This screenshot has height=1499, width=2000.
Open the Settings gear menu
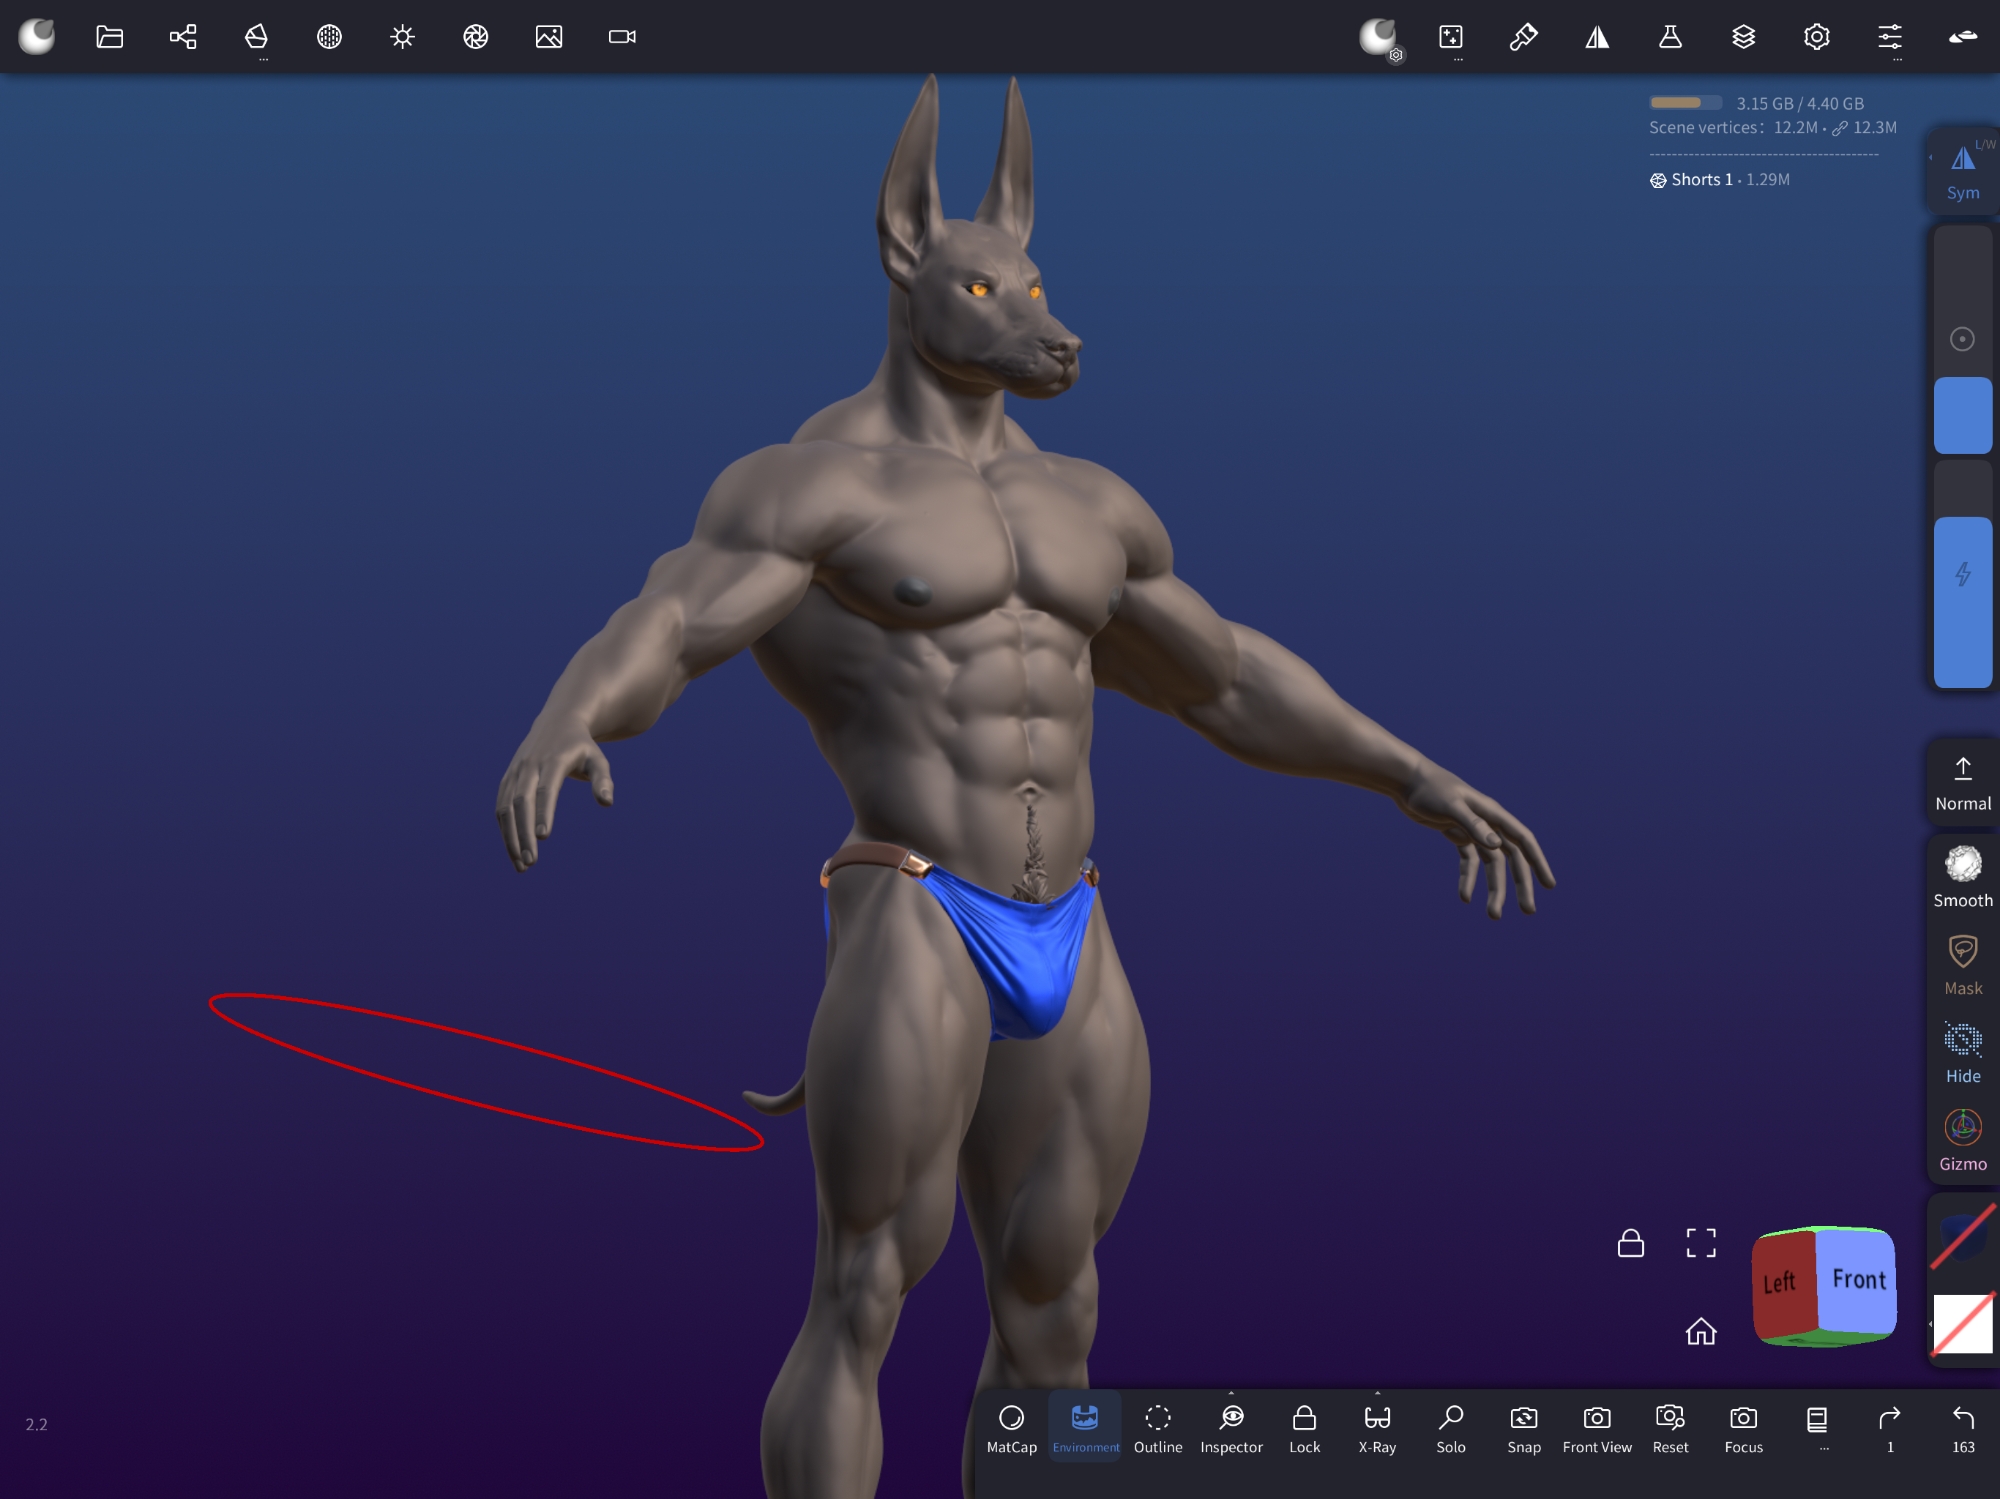tap(1816, 37)
